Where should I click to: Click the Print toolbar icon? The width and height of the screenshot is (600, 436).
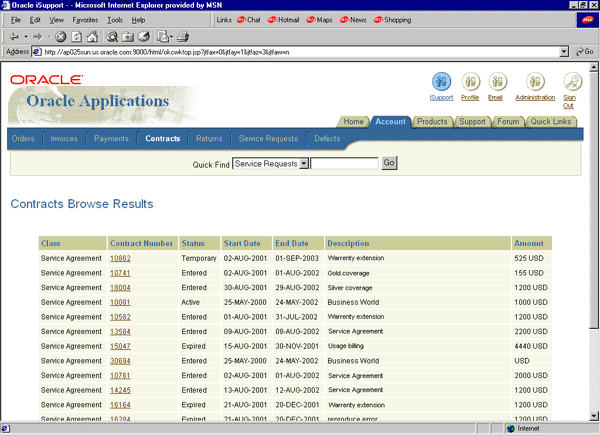(183, 37)
